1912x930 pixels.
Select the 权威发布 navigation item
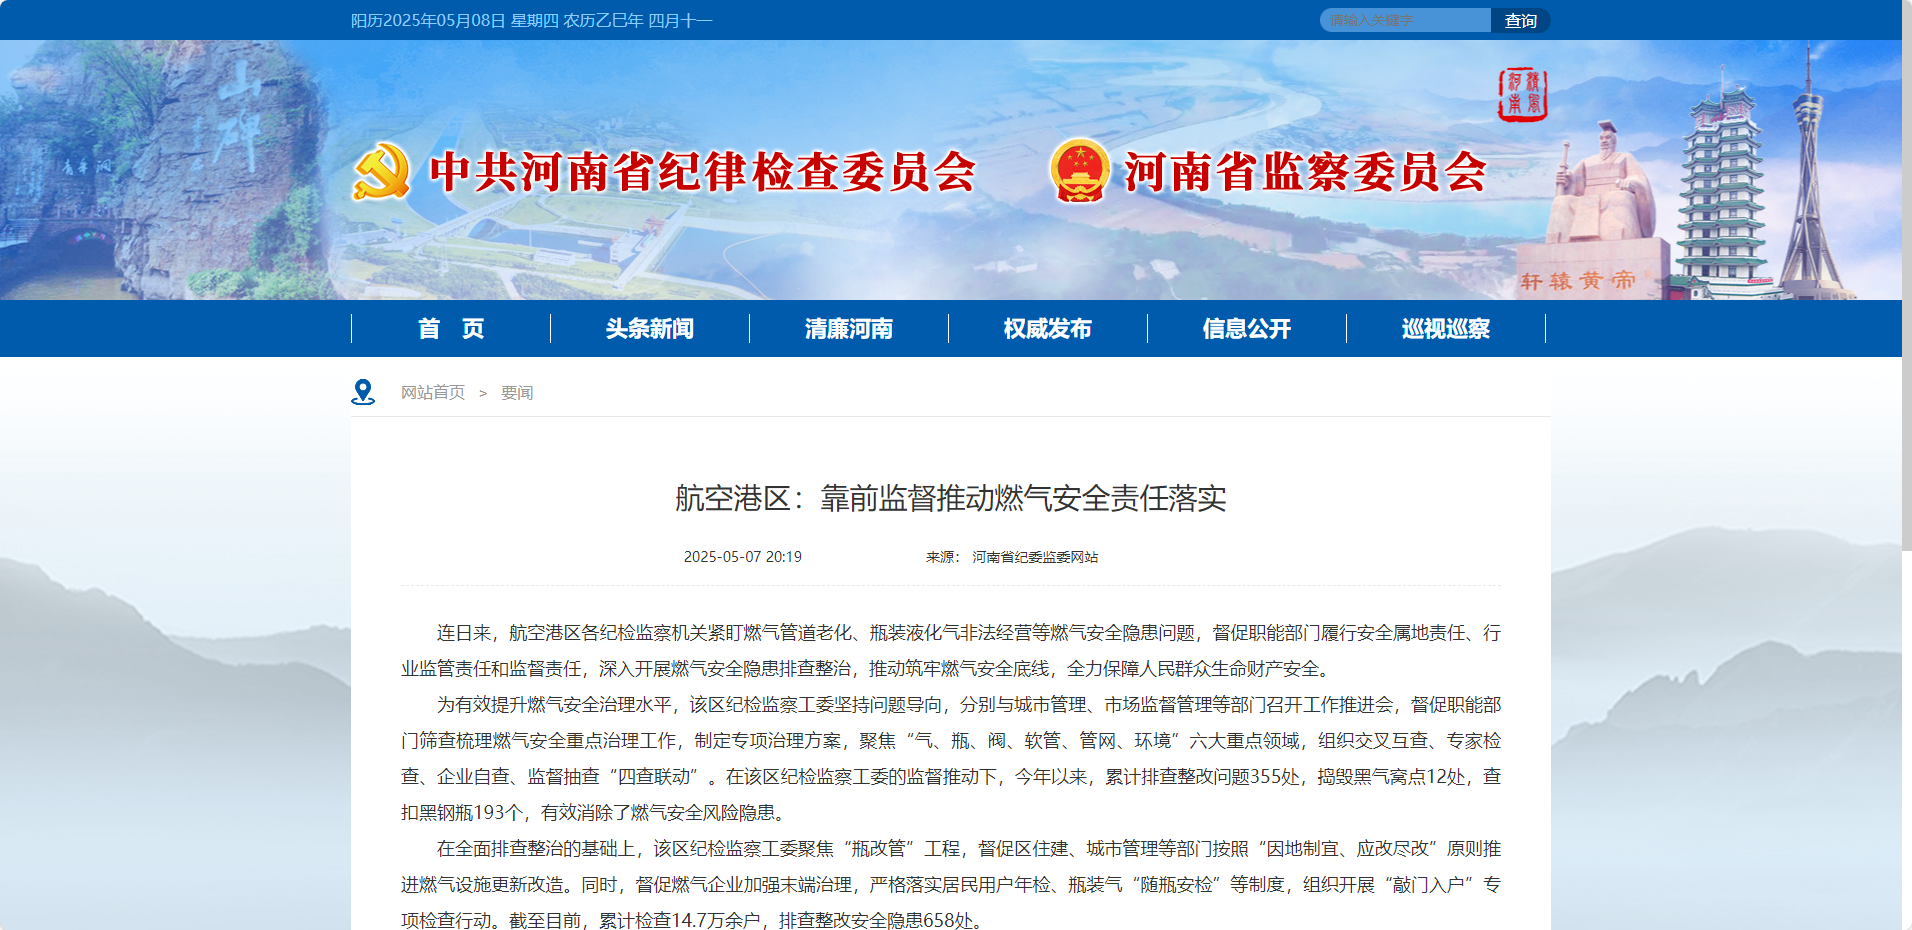(1047, 329)
